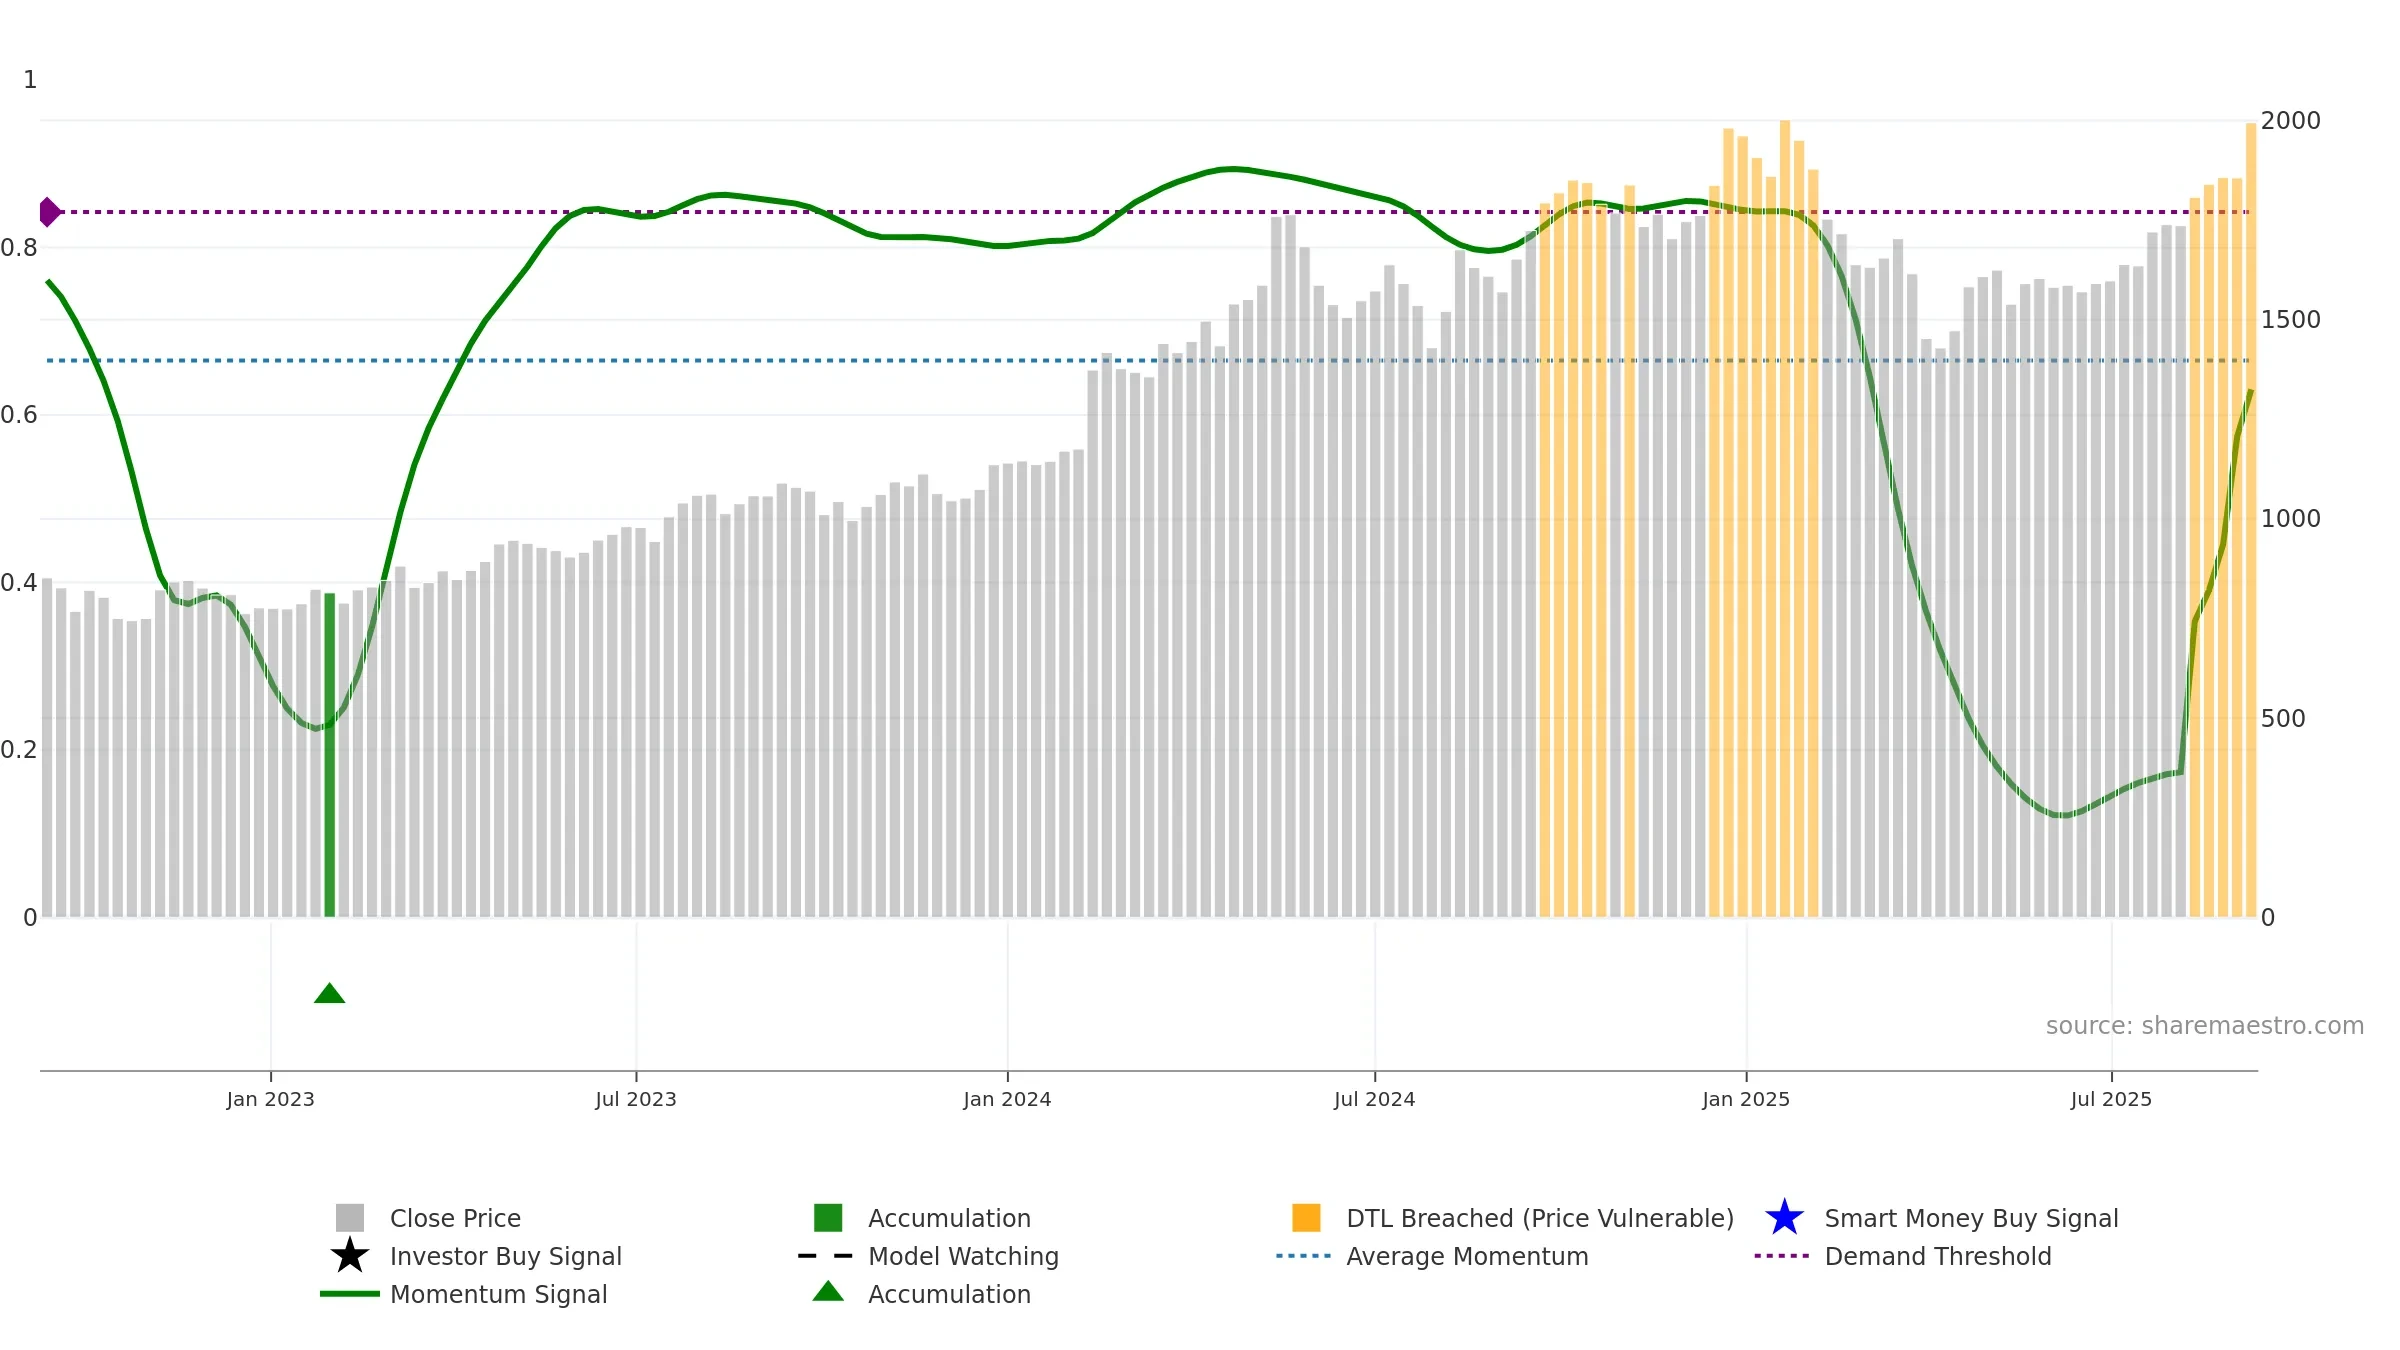Image resolution: width=2400 pixels, height=1350 pixels.
Task: Click the black Investor Buy Signal star
Action: [x=350, y=1256]
